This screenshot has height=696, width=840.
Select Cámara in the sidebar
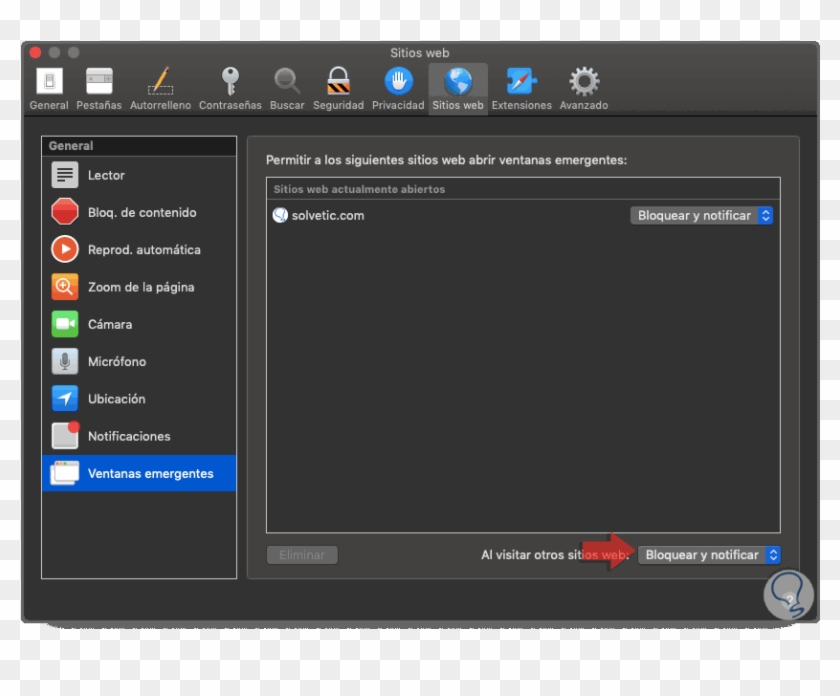[138, 324]
